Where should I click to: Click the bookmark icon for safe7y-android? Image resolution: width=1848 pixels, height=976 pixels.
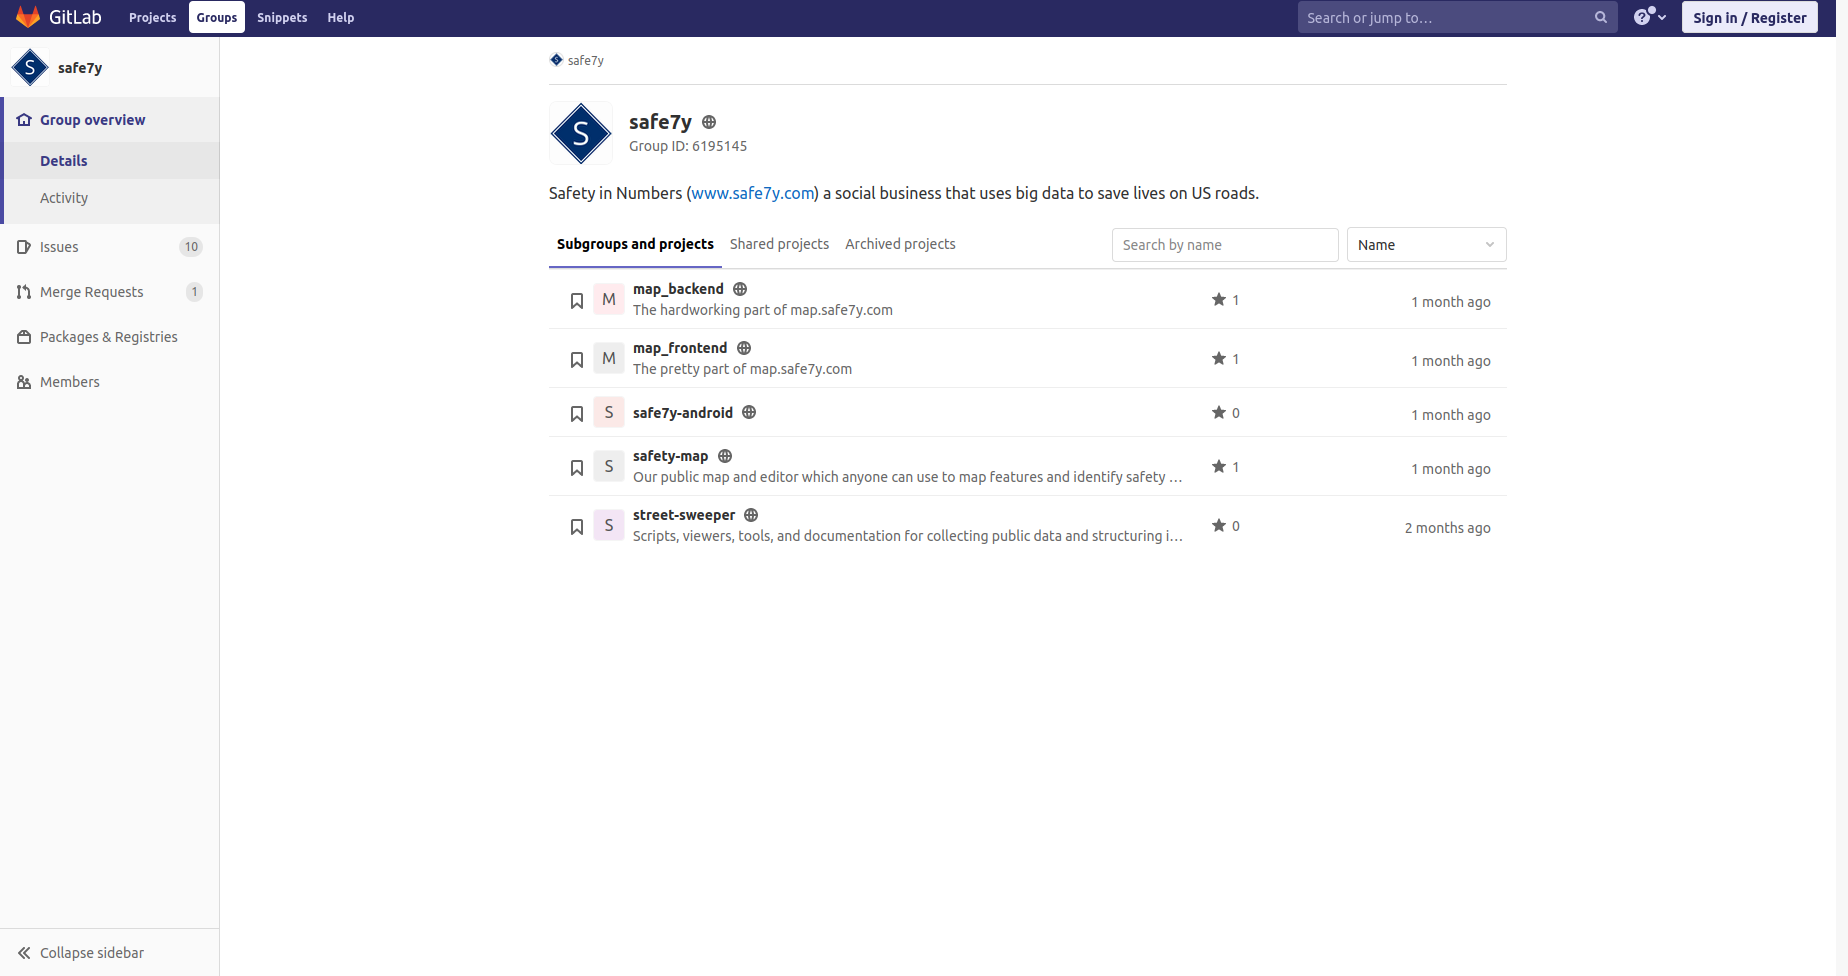pos(577,414)
